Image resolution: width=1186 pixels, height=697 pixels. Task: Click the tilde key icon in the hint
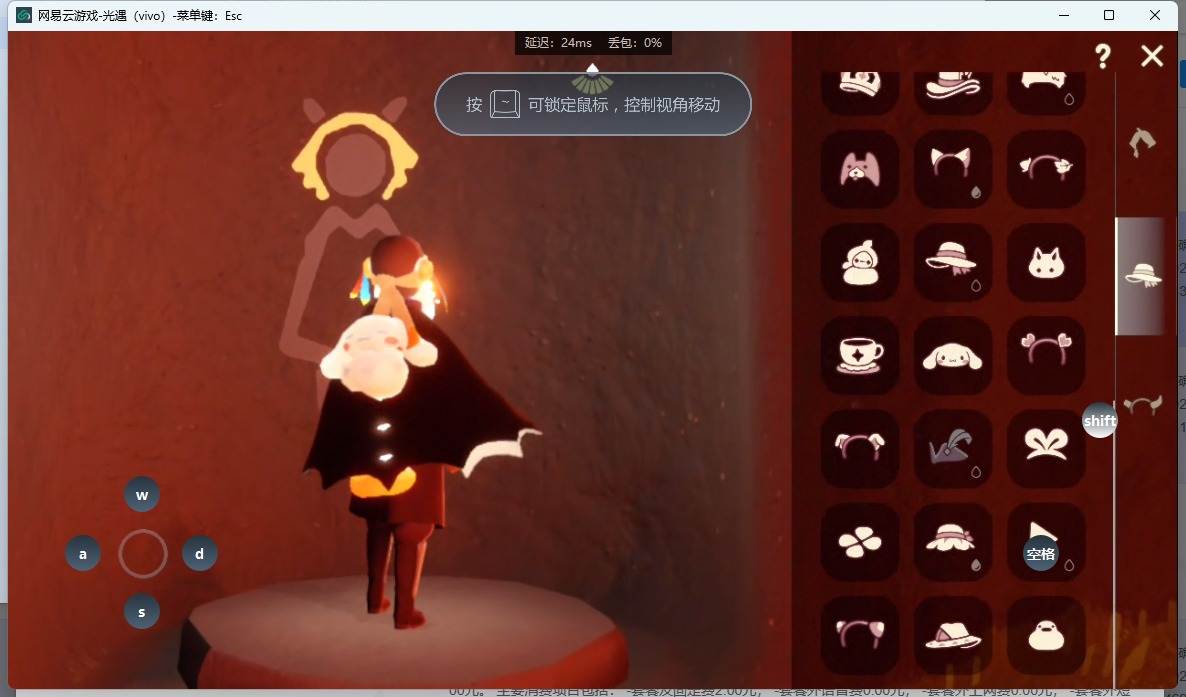click(505, 104)
